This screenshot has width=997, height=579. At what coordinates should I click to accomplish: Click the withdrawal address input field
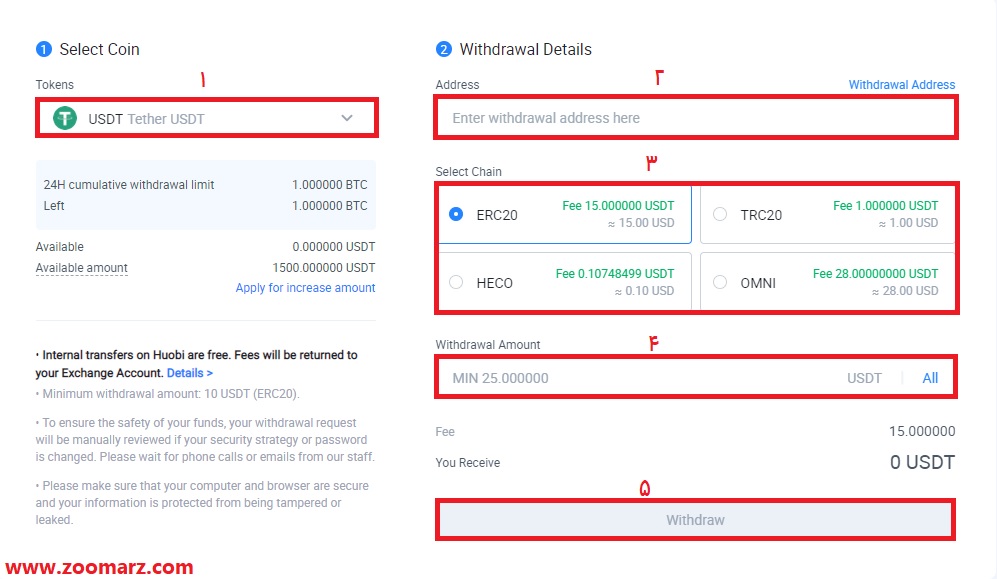click(696, 118)
